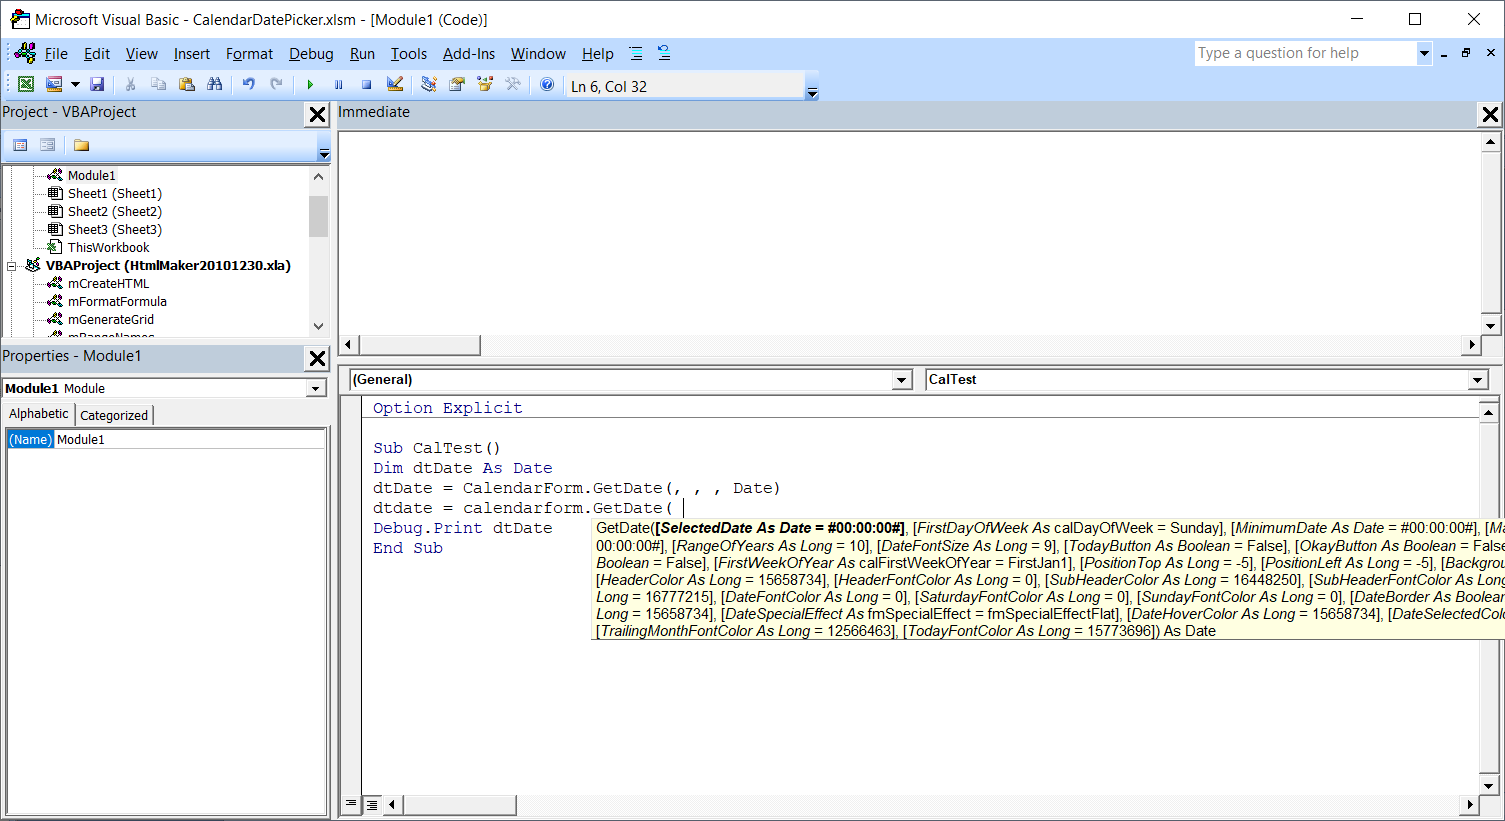The width and height of the screenshot is (1505, 821).
Task: Toggle Folders view in Project explorer
Action: coord(81,145)
